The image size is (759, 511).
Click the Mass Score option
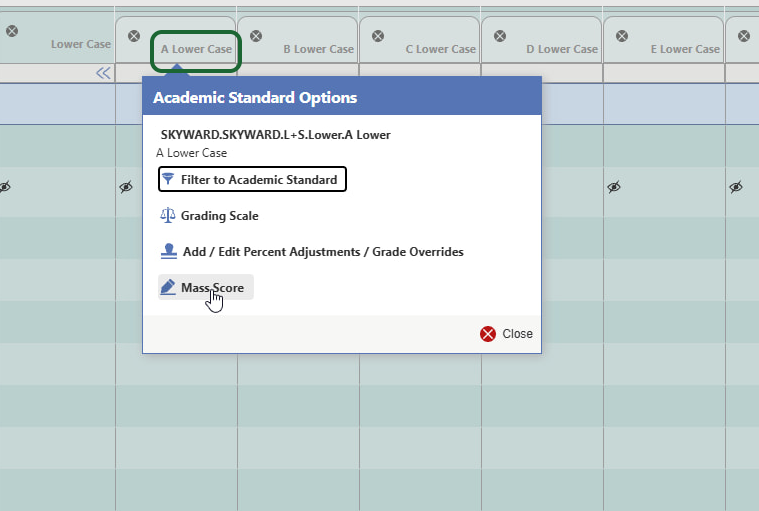(x=206, y=287)
